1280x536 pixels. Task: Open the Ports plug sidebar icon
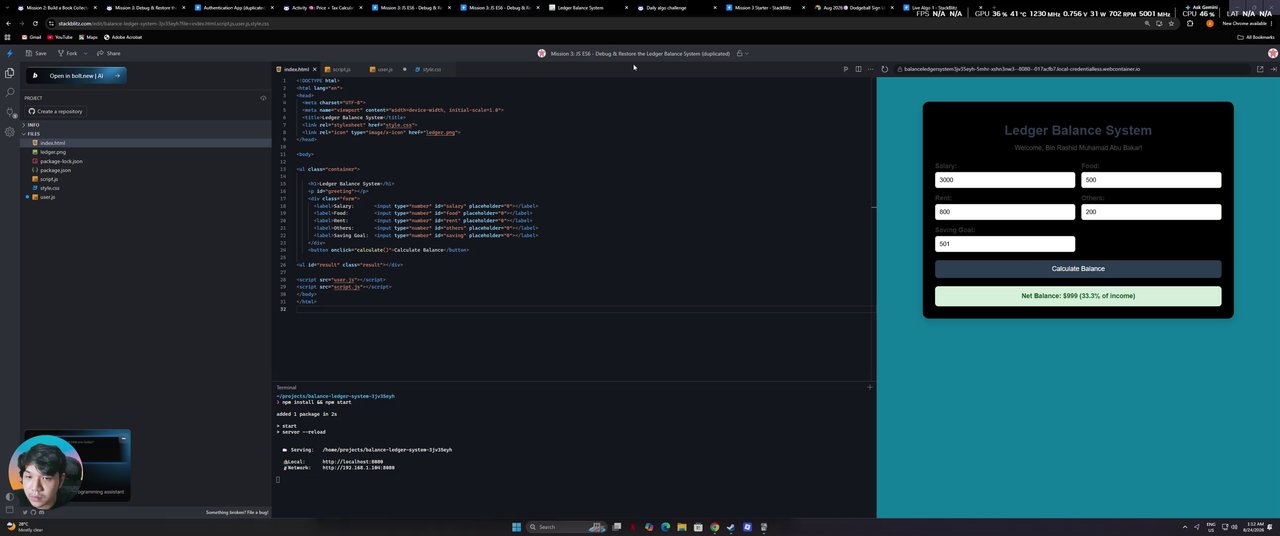point(9,112)
